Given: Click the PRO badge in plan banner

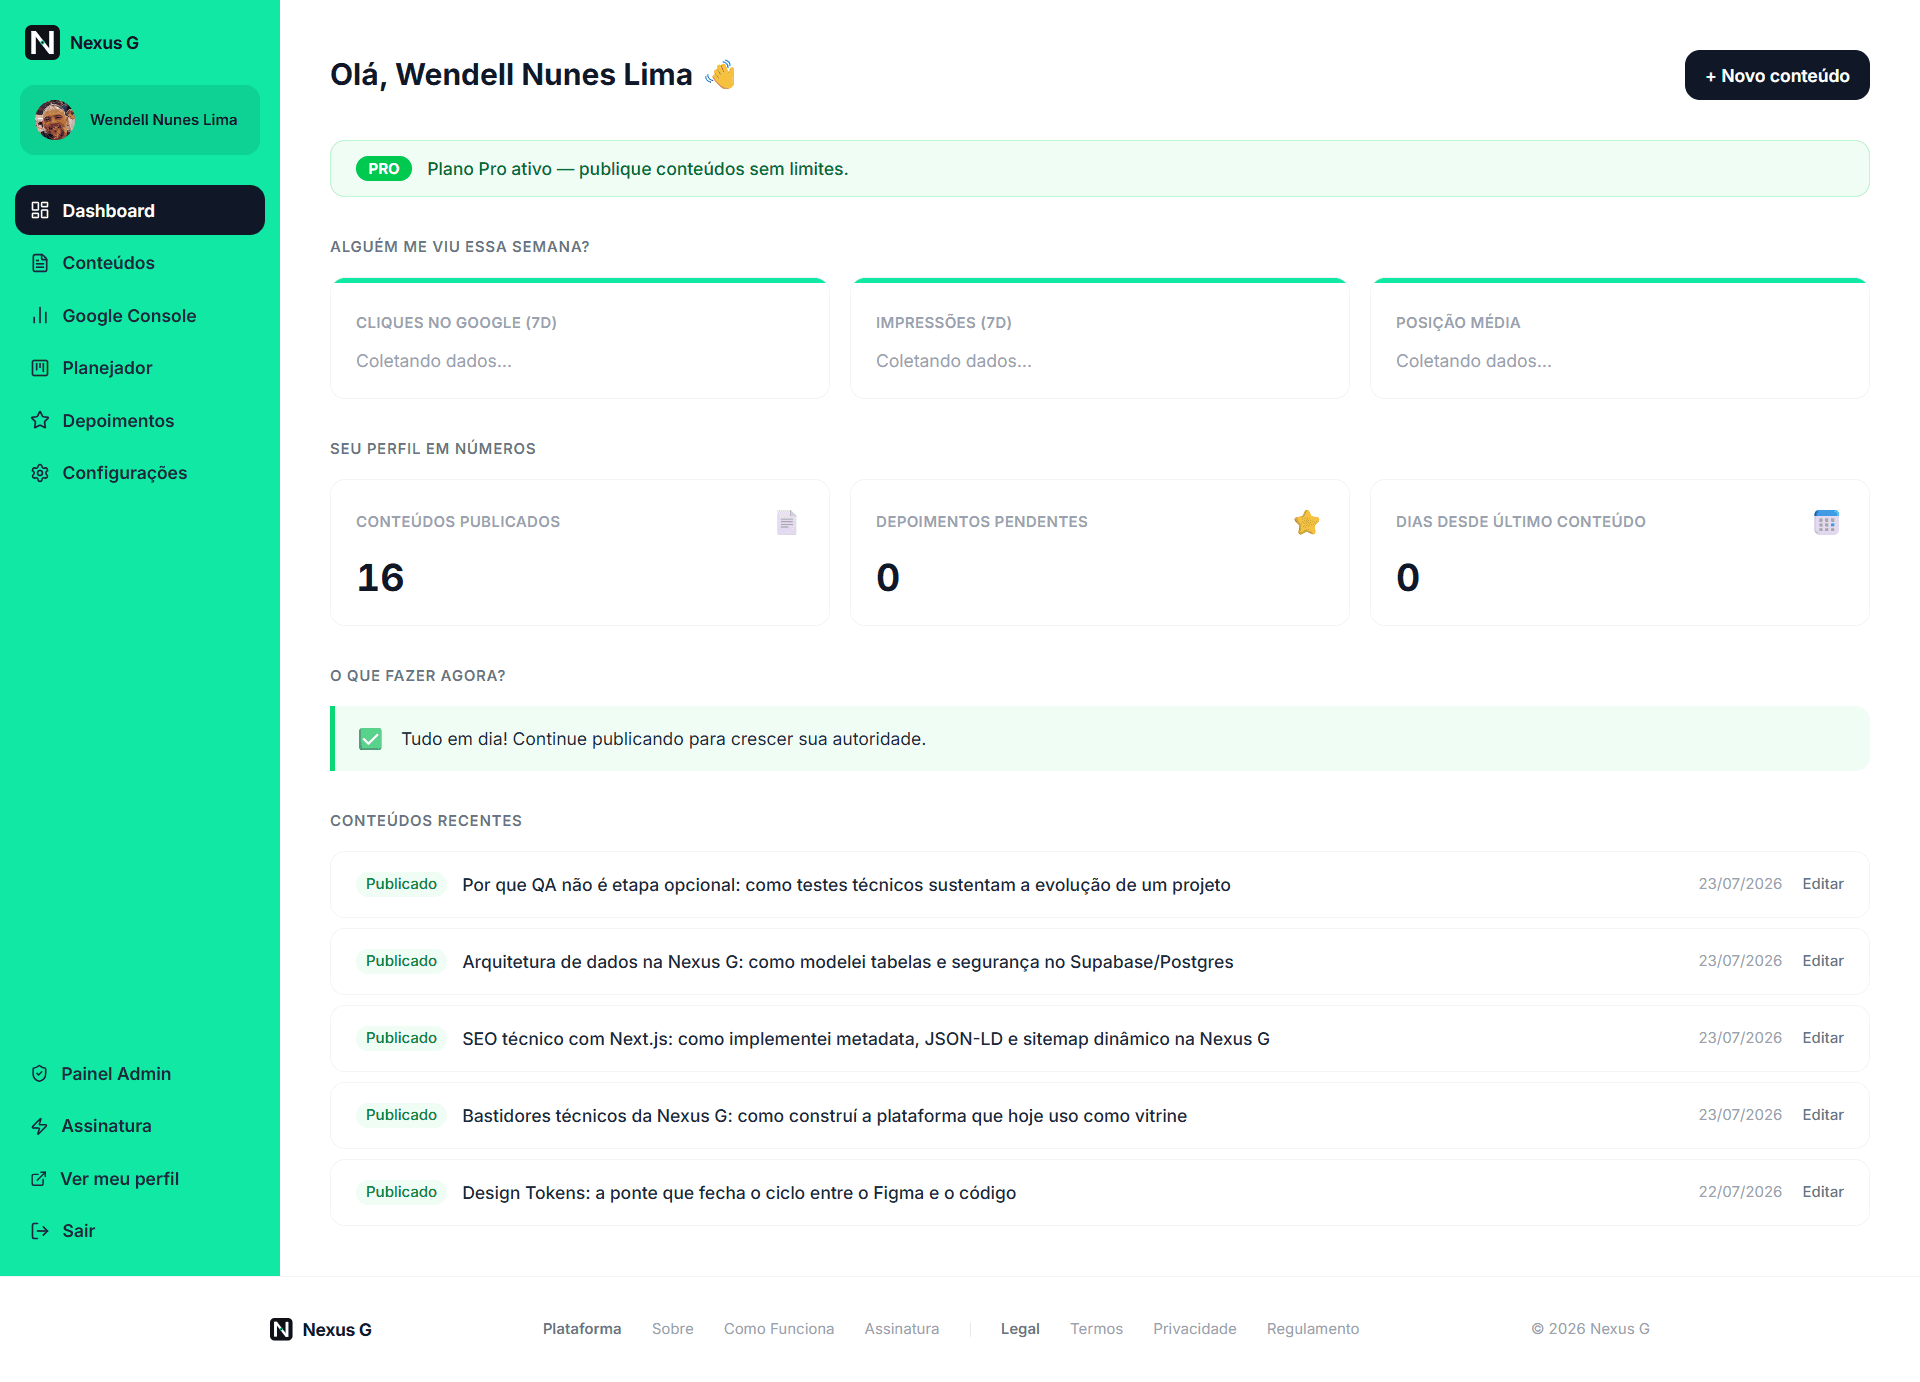Looking at the screenshot, I should click(x=384, y=169).
